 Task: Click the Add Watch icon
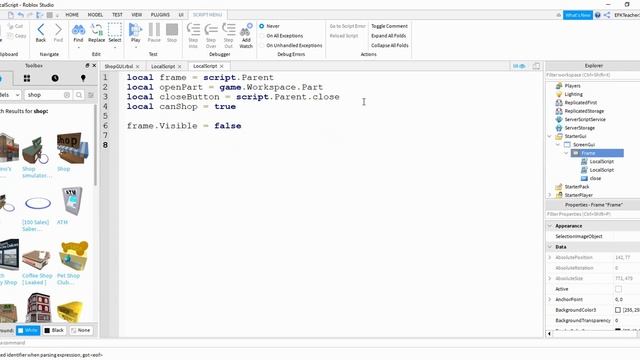[246, 29]
